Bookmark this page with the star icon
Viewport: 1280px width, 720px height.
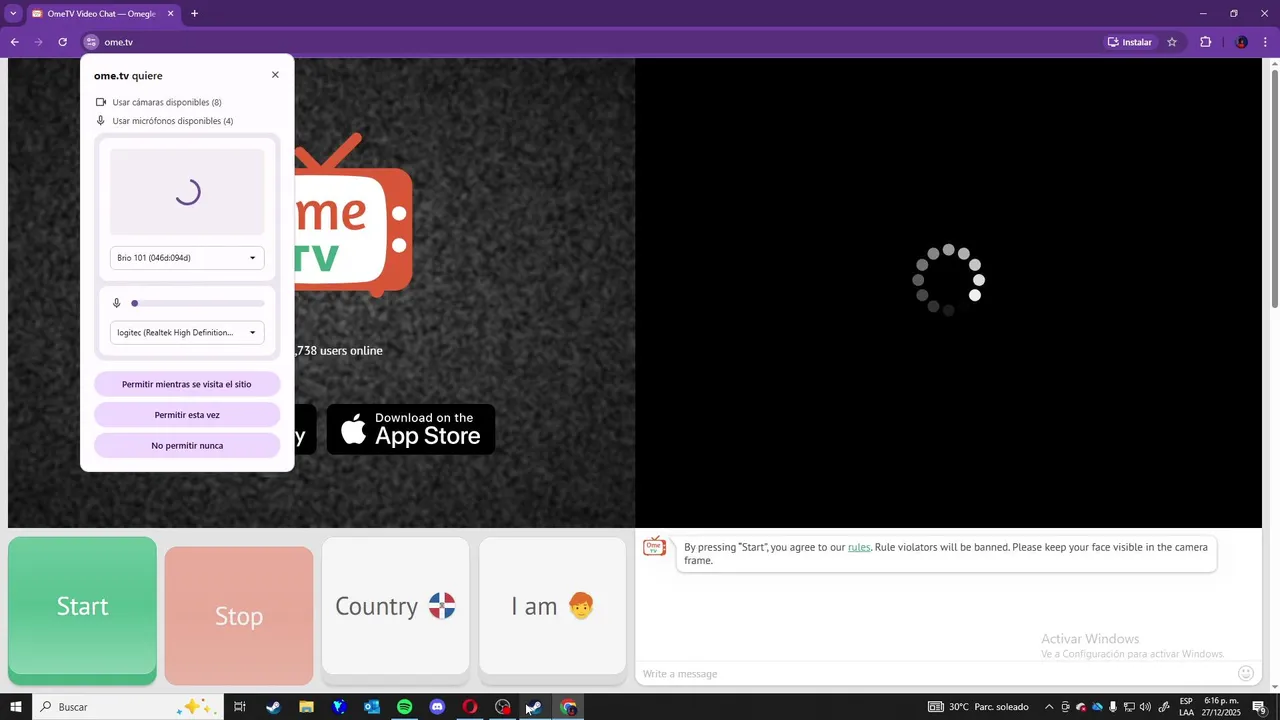point(1172,42)
